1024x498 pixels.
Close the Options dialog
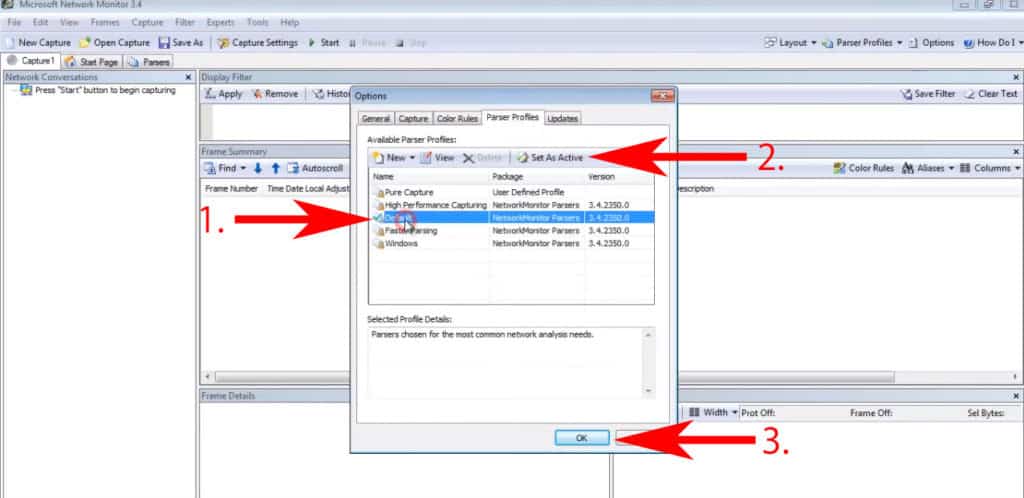pos(662,96)
